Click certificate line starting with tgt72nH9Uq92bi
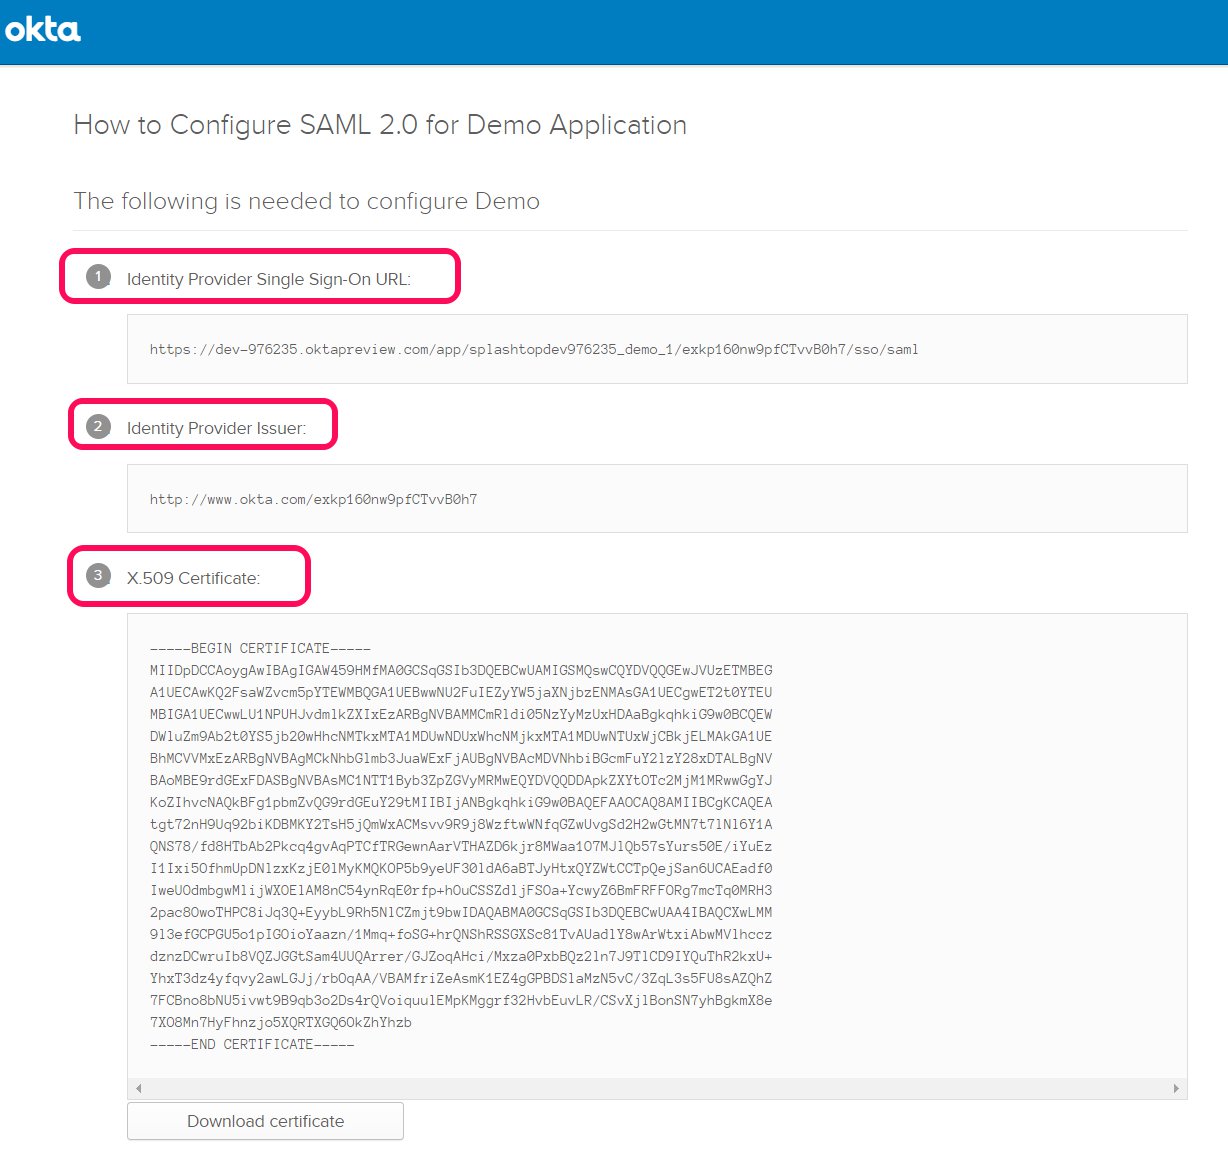Image resolution: width=1228 pixels, height=1168 pixels. point(461,824)
